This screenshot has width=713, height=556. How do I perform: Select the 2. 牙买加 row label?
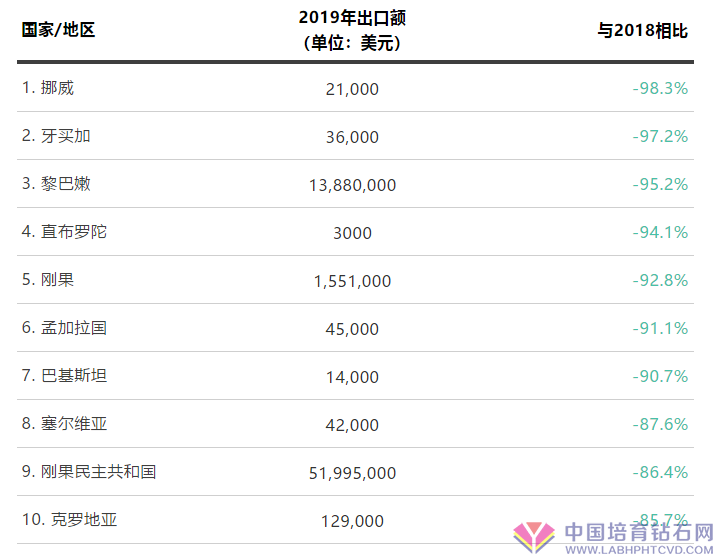56,136
